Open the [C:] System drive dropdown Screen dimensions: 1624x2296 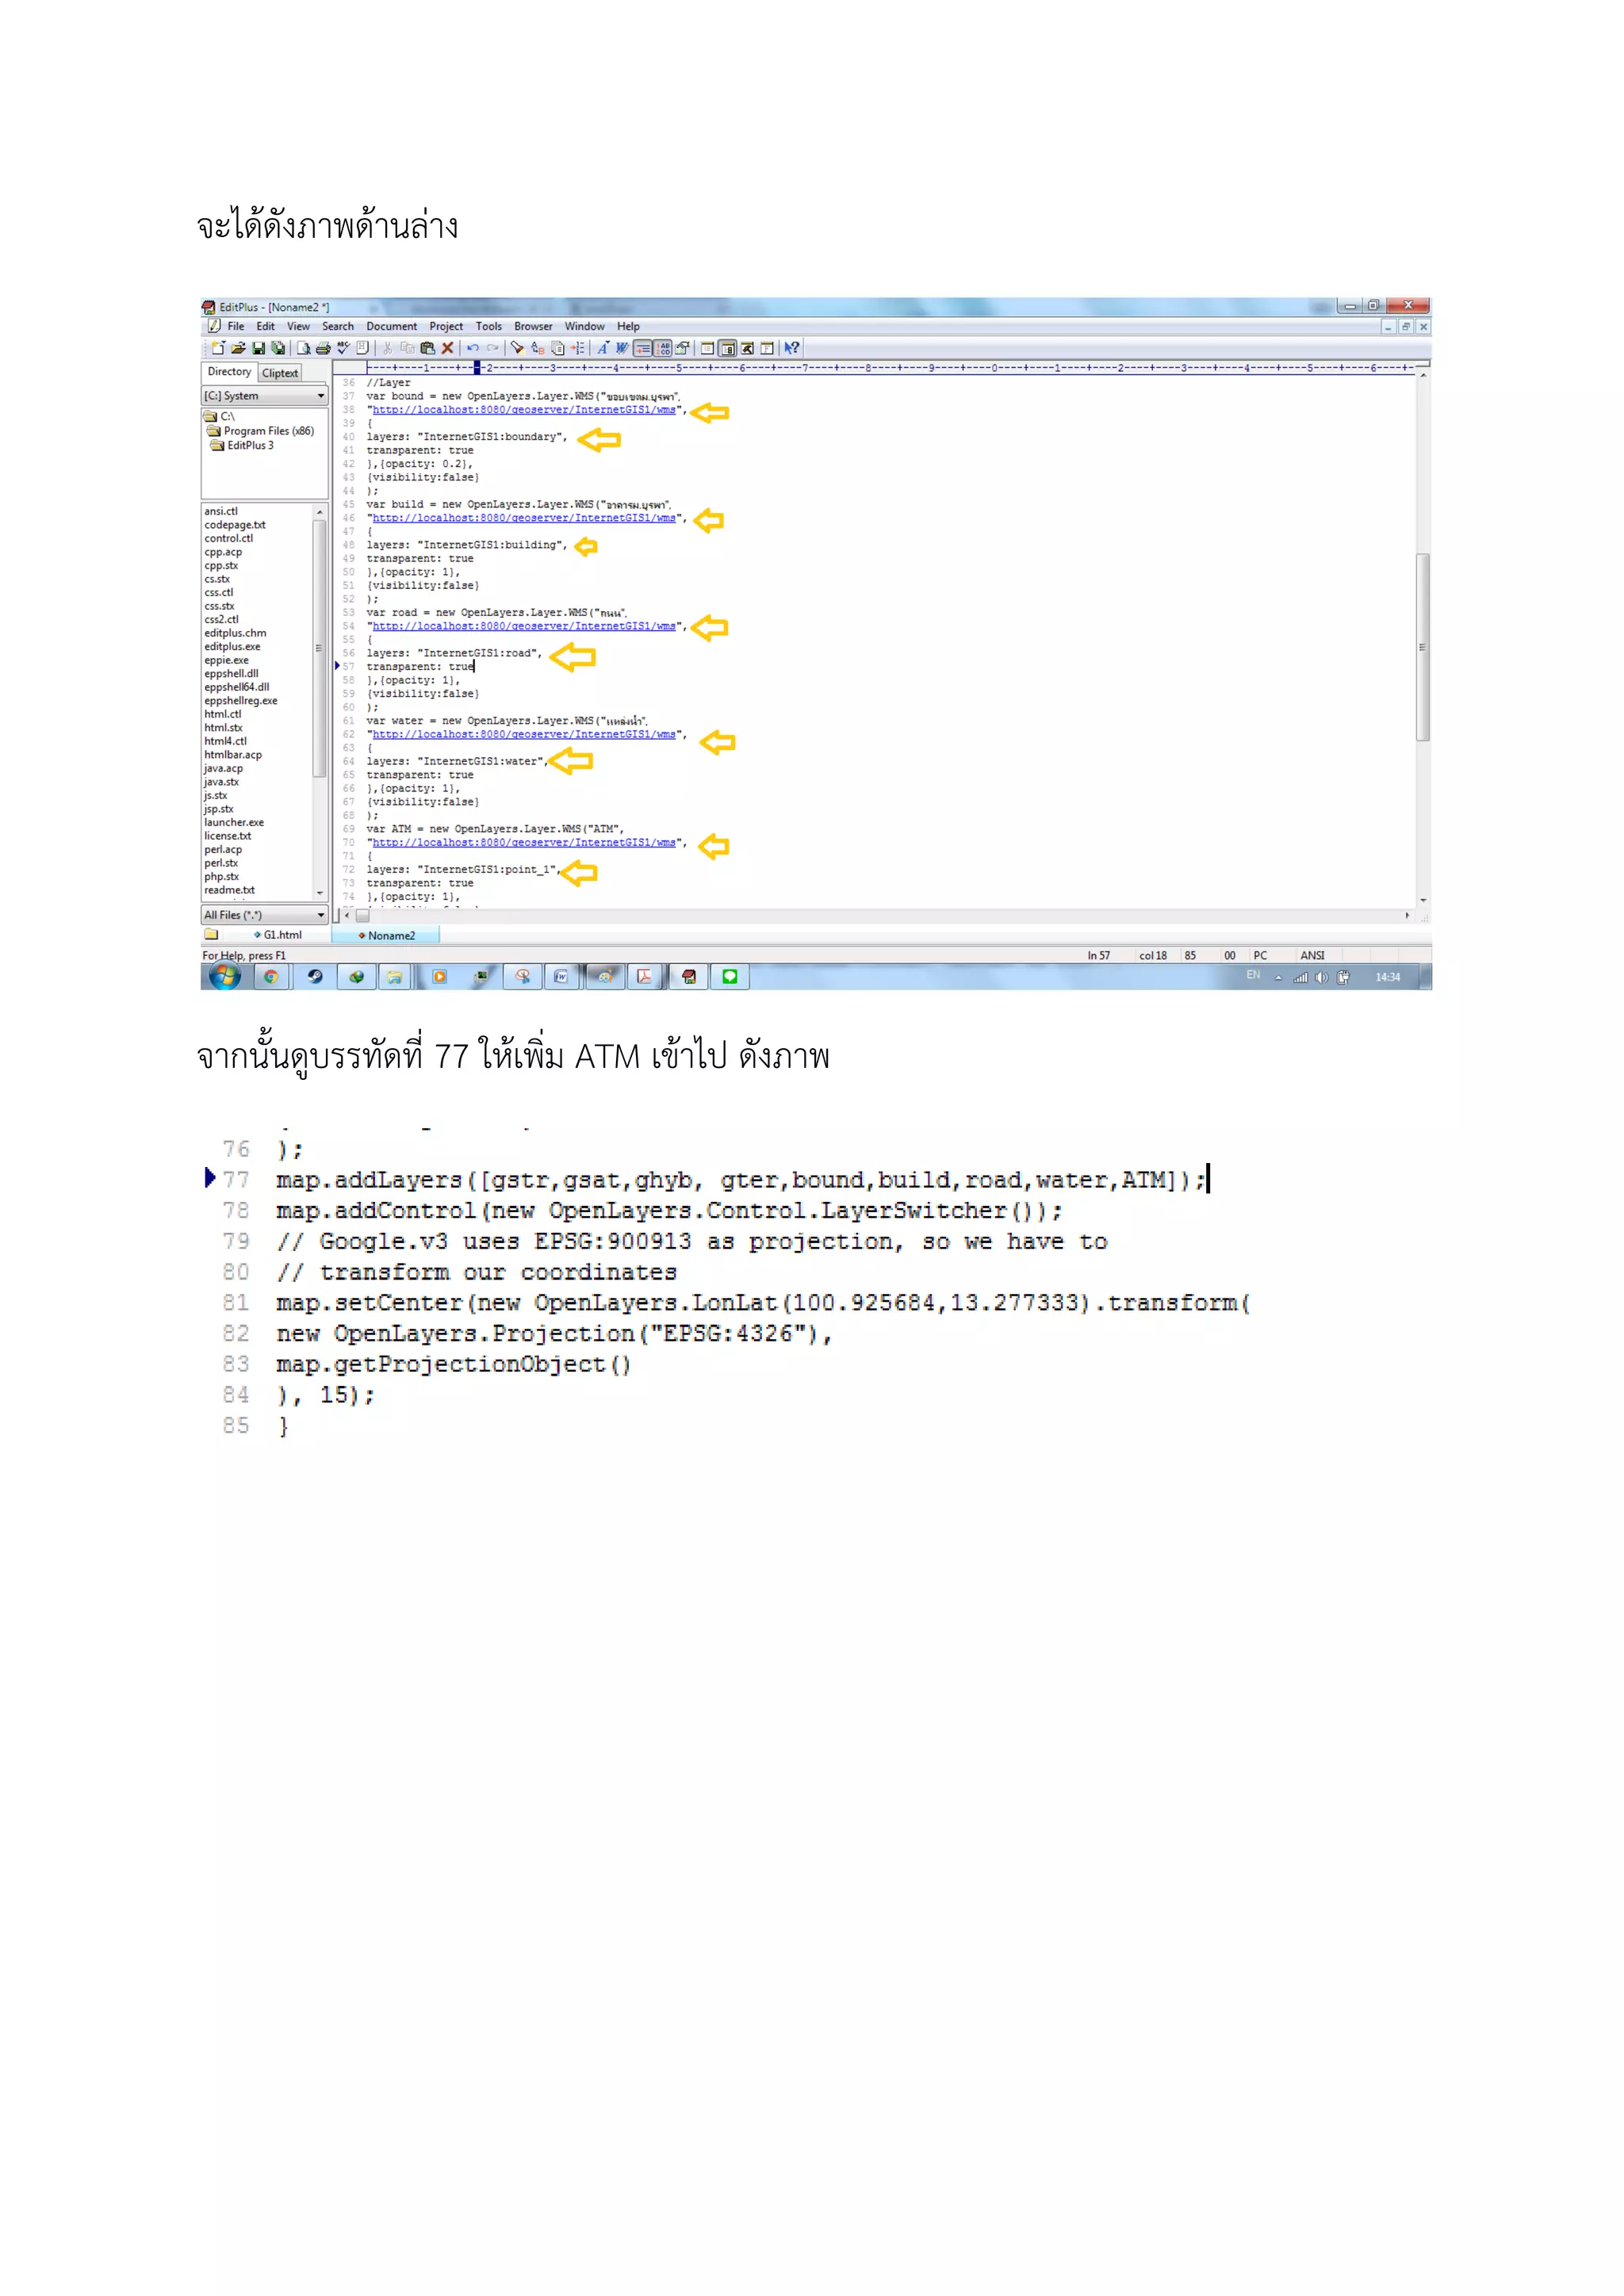(320, 396)
